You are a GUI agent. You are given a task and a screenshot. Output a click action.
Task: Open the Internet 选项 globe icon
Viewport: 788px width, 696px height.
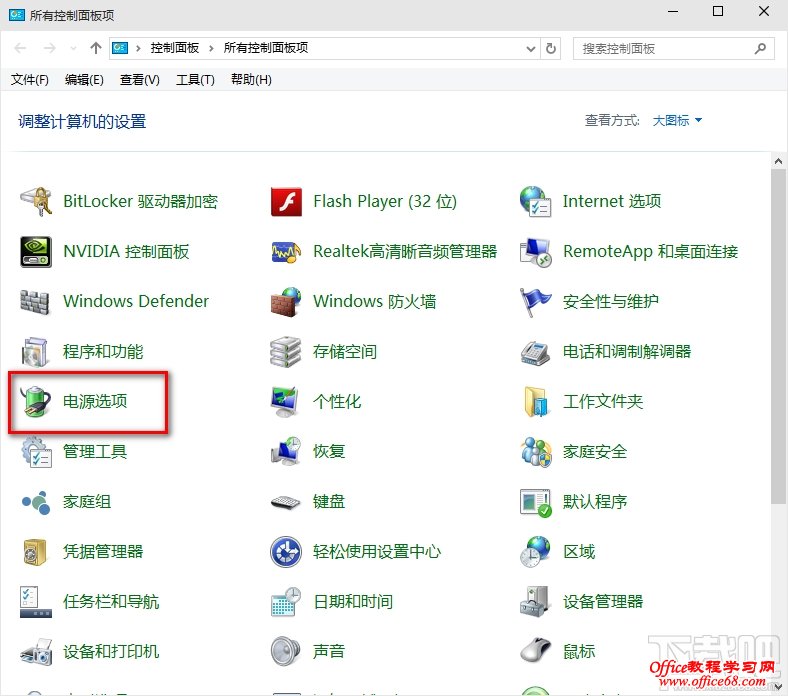click(x=535, y=202)
